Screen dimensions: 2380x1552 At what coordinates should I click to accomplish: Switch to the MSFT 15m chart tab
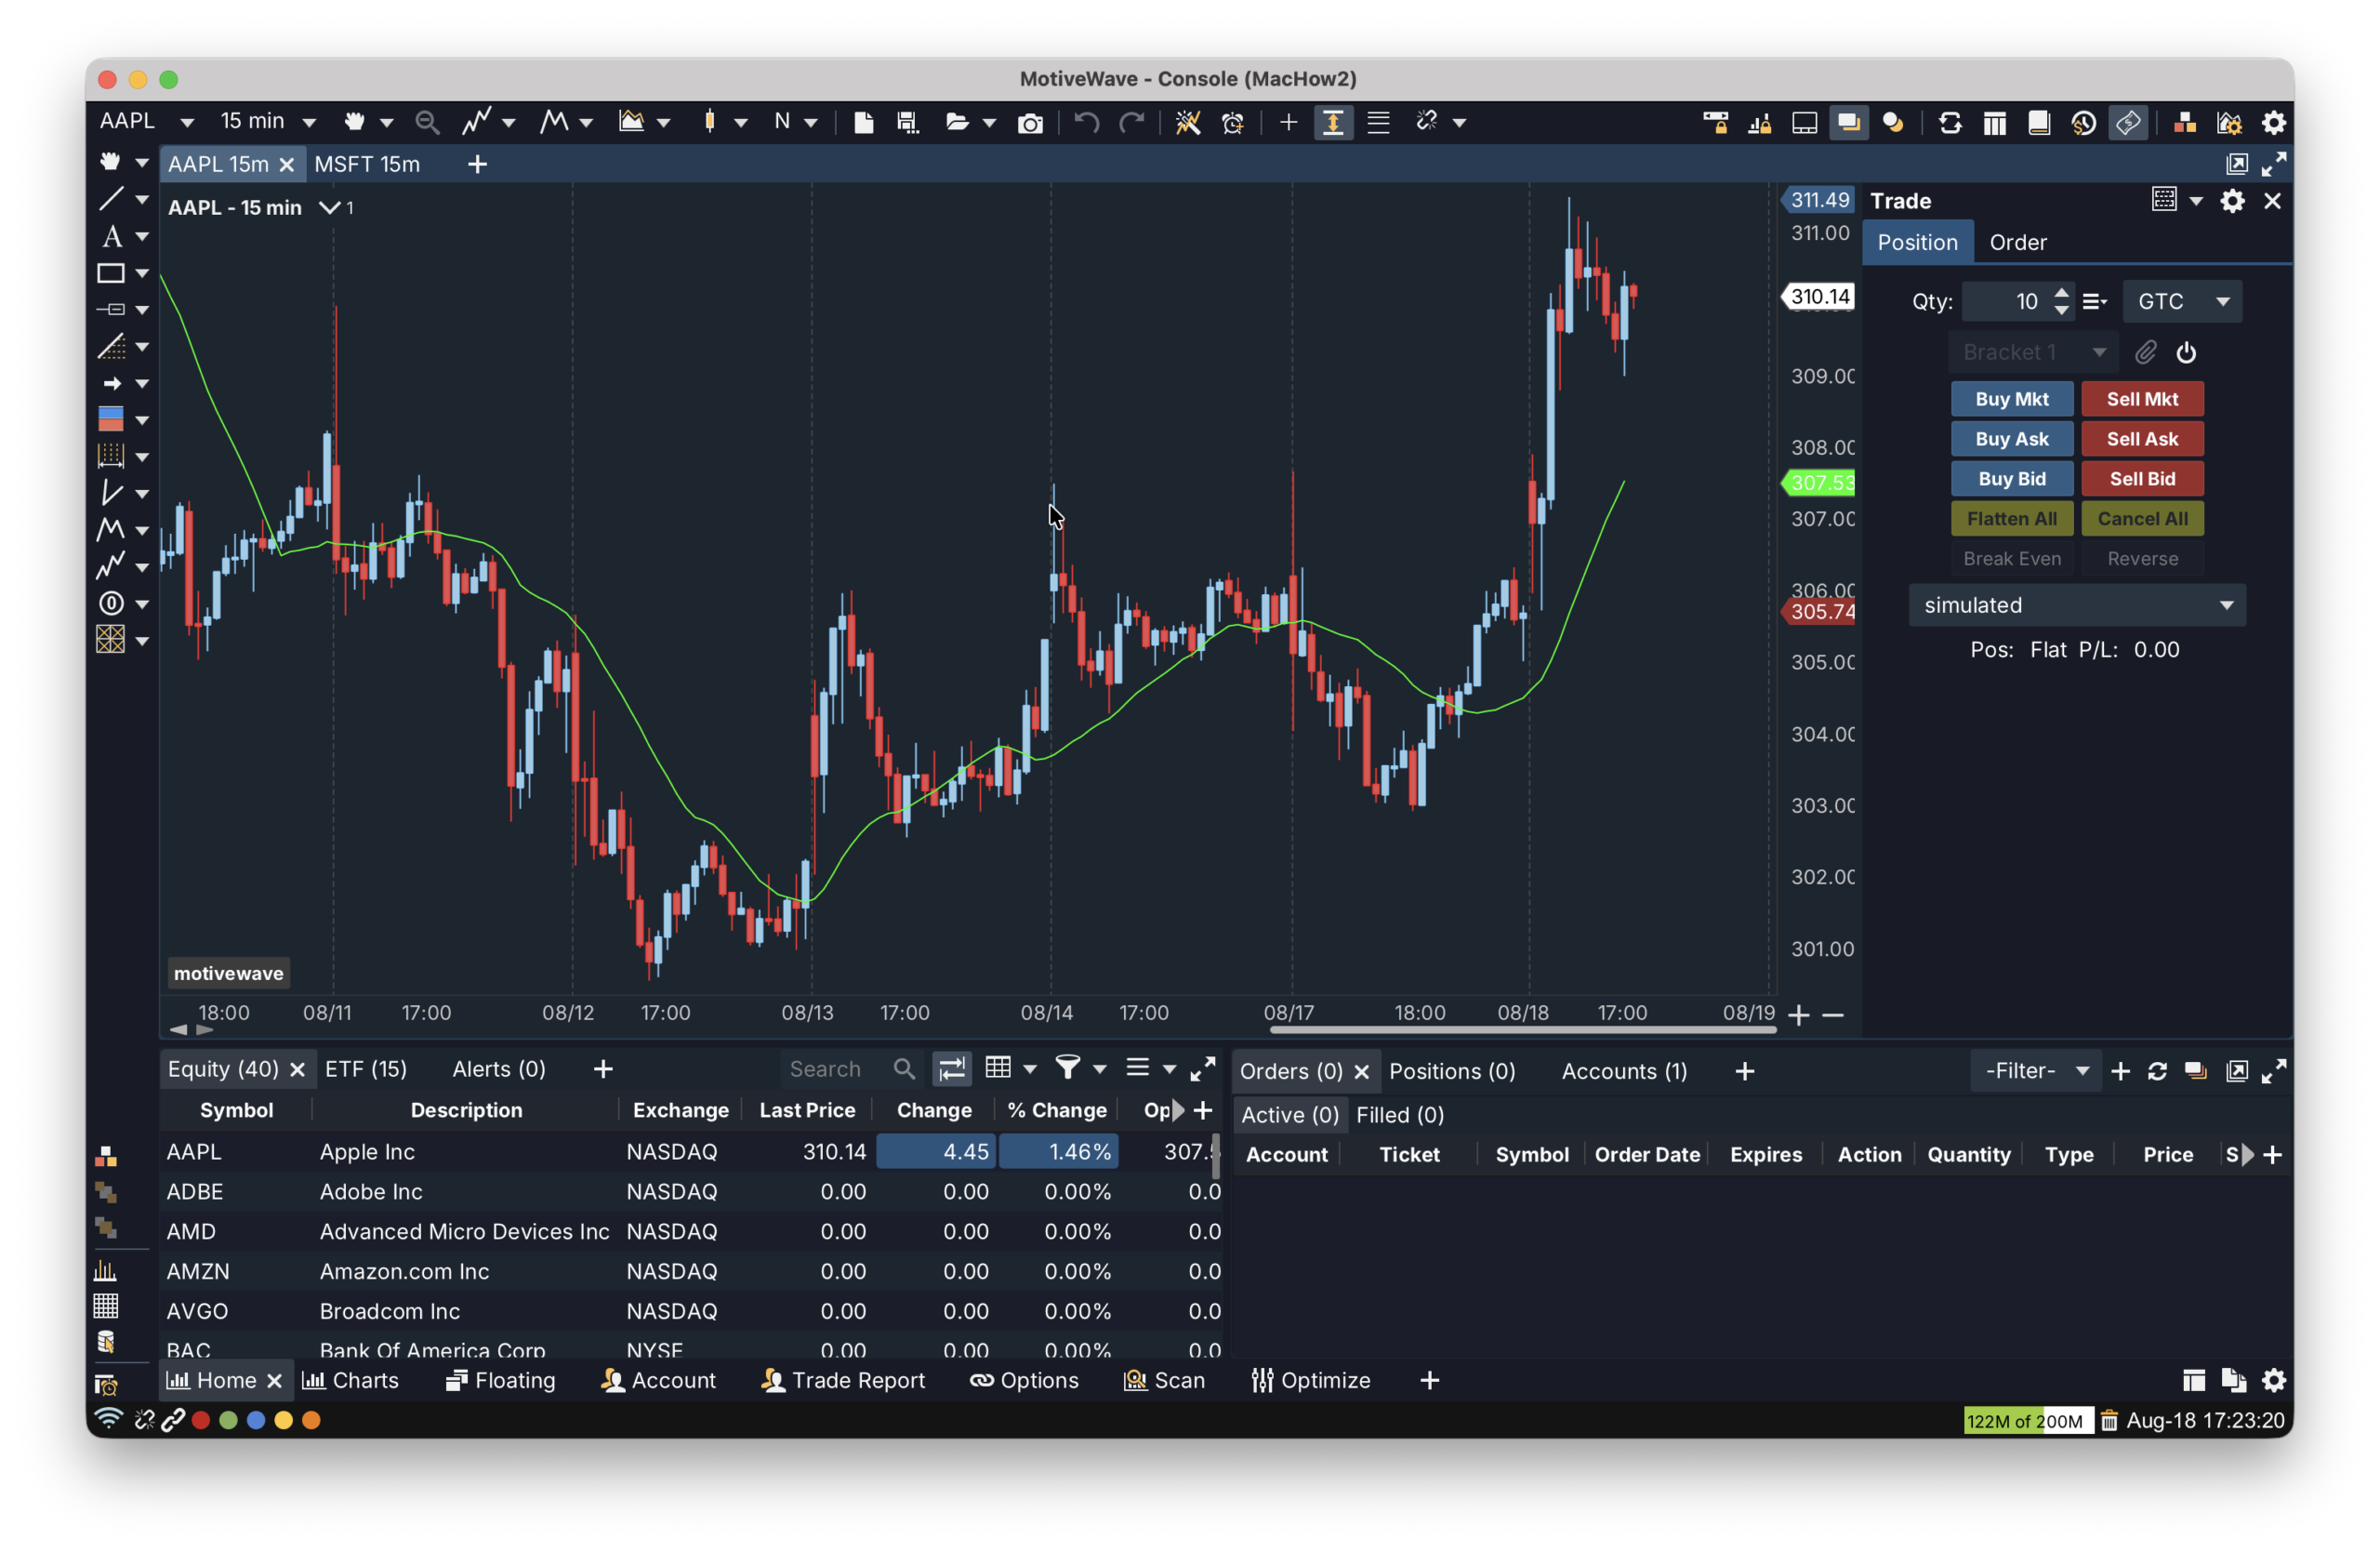point(367,164)
